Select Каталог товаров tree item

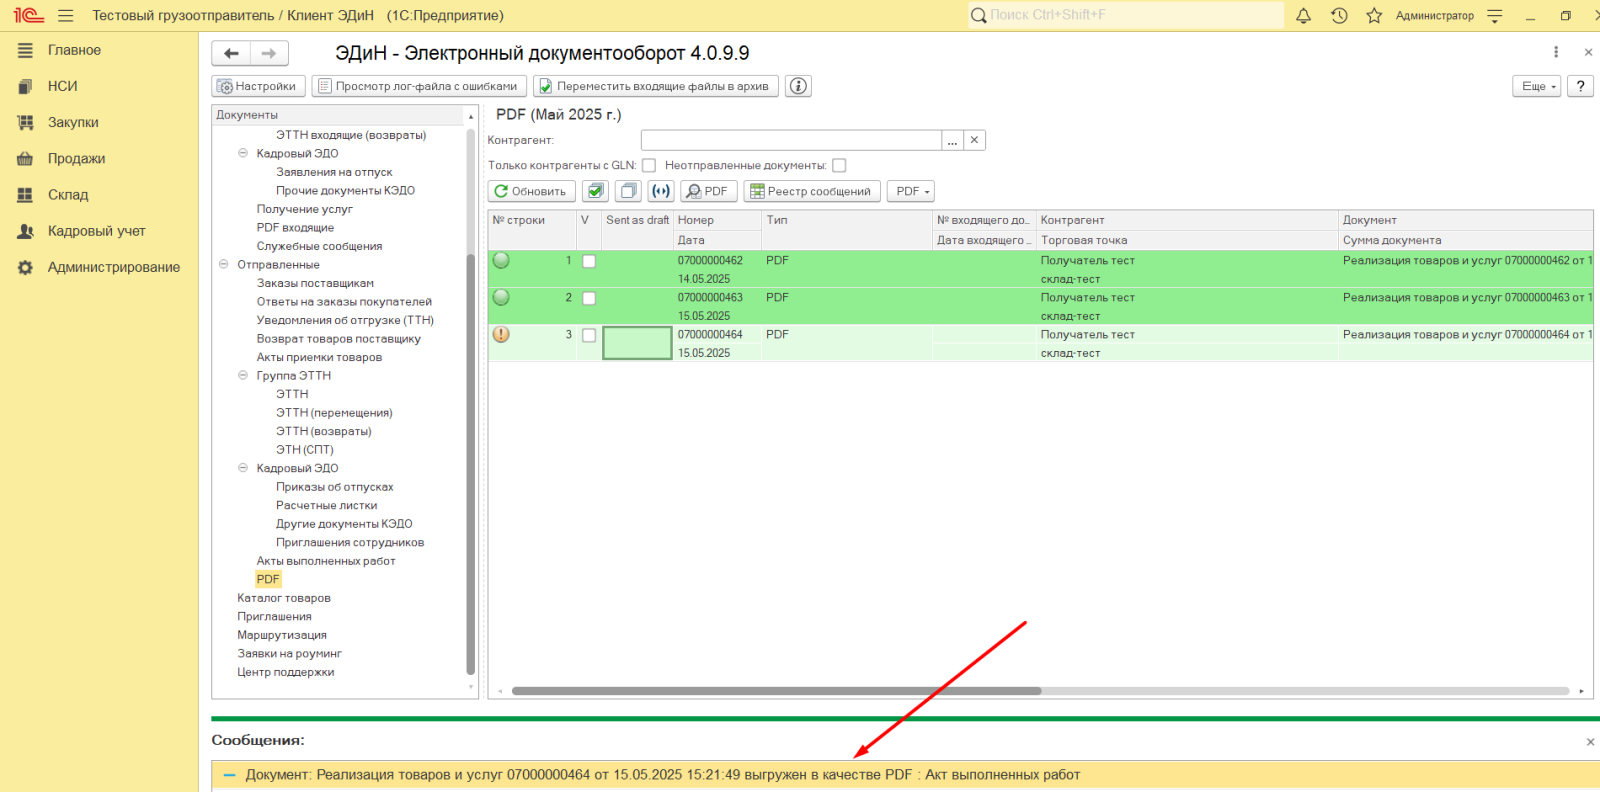pos(284,598)
